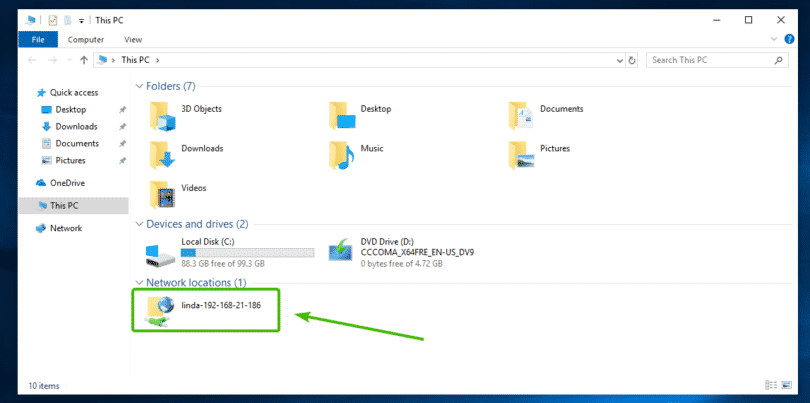810x403 pixels.
Task: Click the OneDrive cloud icon in sidebar
Action: [x=41, y=183]
